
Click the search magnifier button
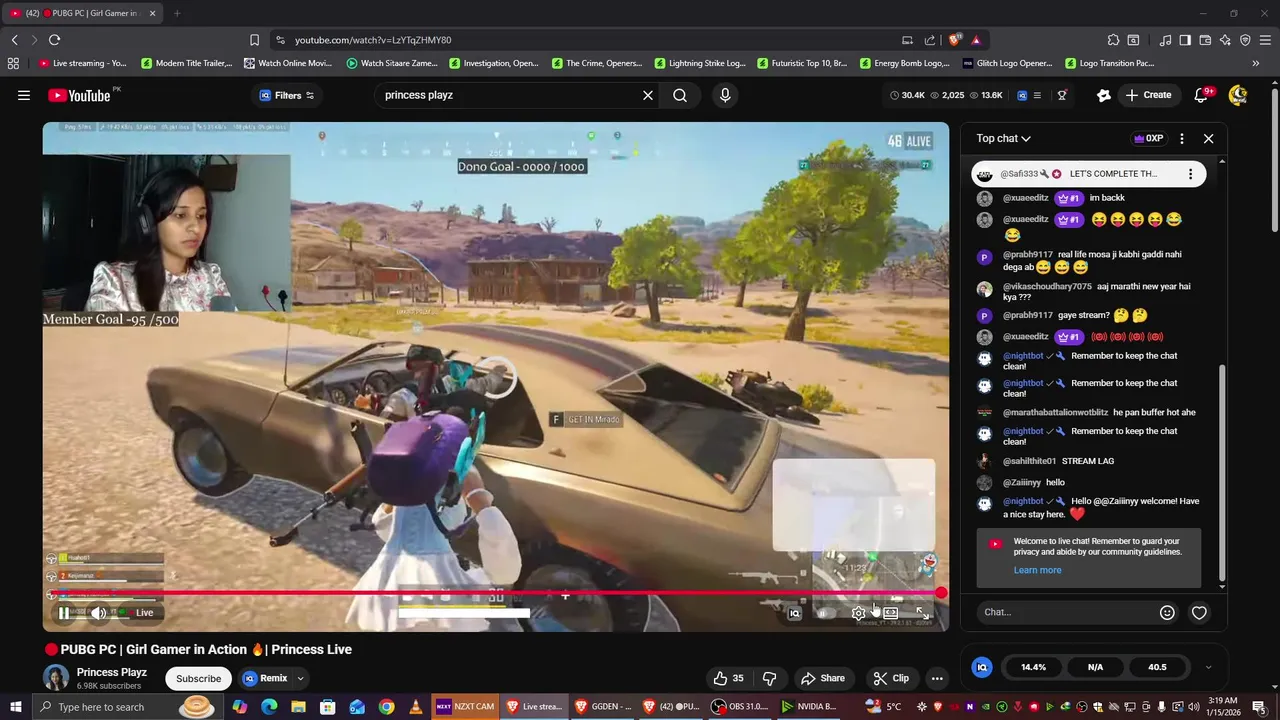[680, 96]
